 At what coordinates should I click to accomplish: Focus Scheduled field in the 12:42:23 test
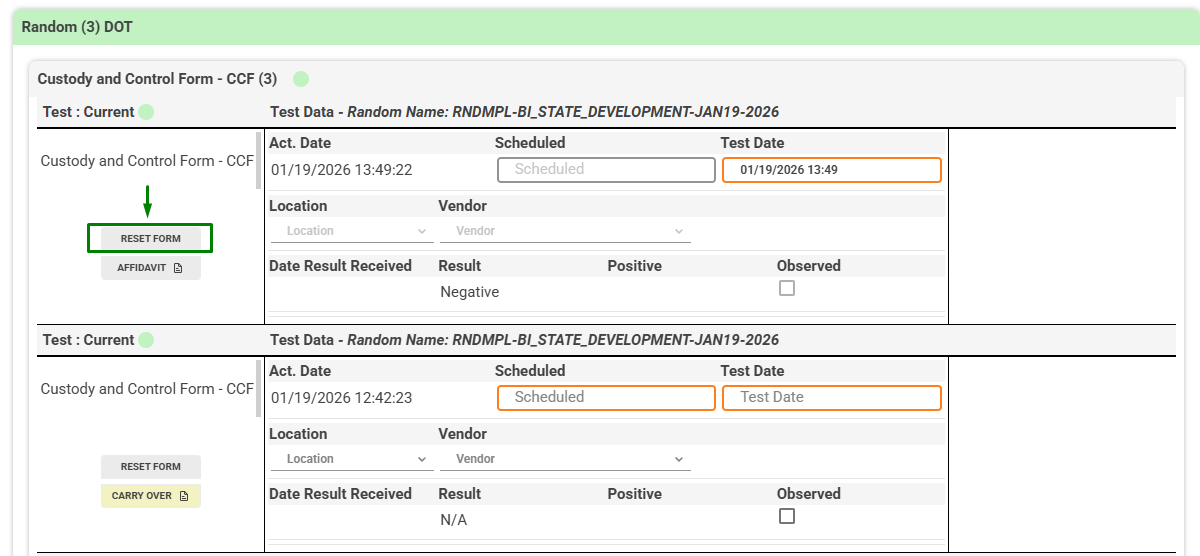[606, 398]
